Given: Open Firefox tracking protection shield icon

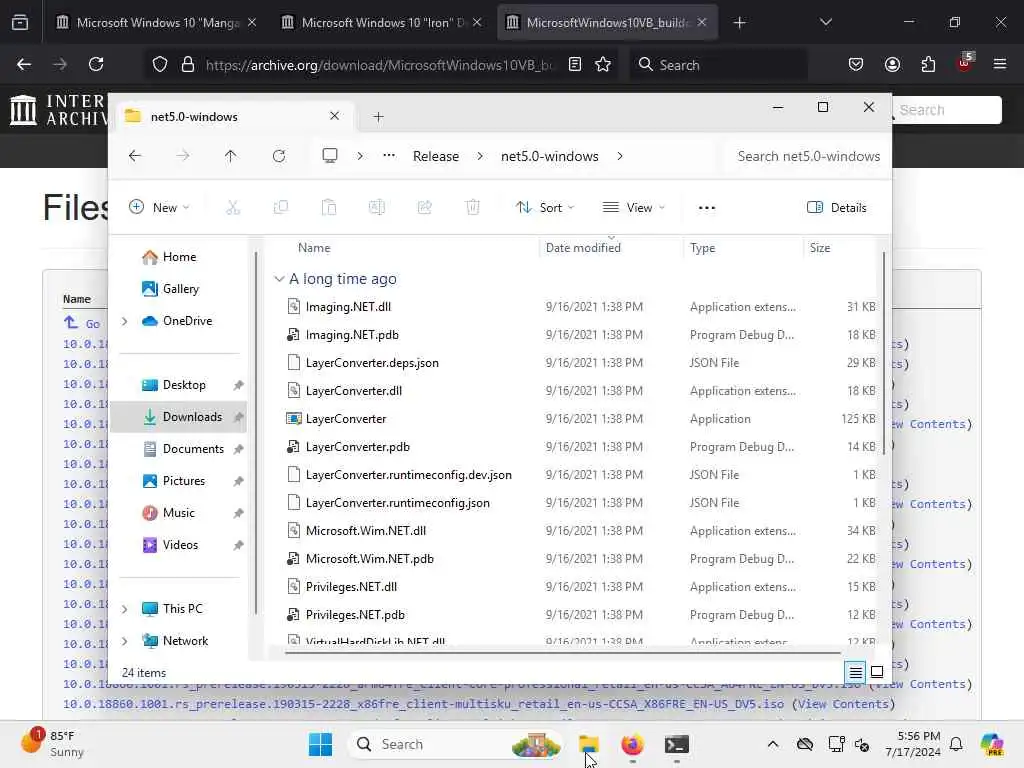Looking at the screenshot, I should (159, 64).
